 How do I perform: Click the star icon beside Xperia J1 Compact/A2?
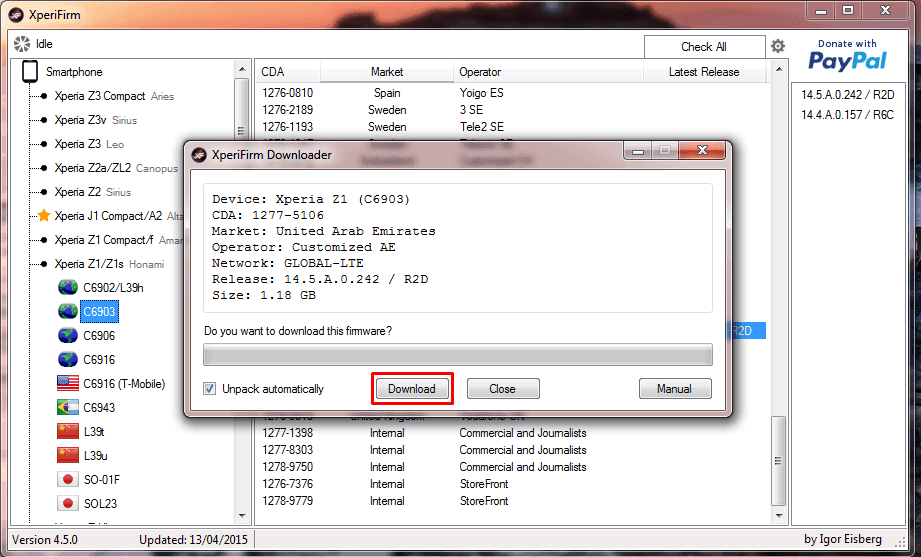tap(43, 216)
